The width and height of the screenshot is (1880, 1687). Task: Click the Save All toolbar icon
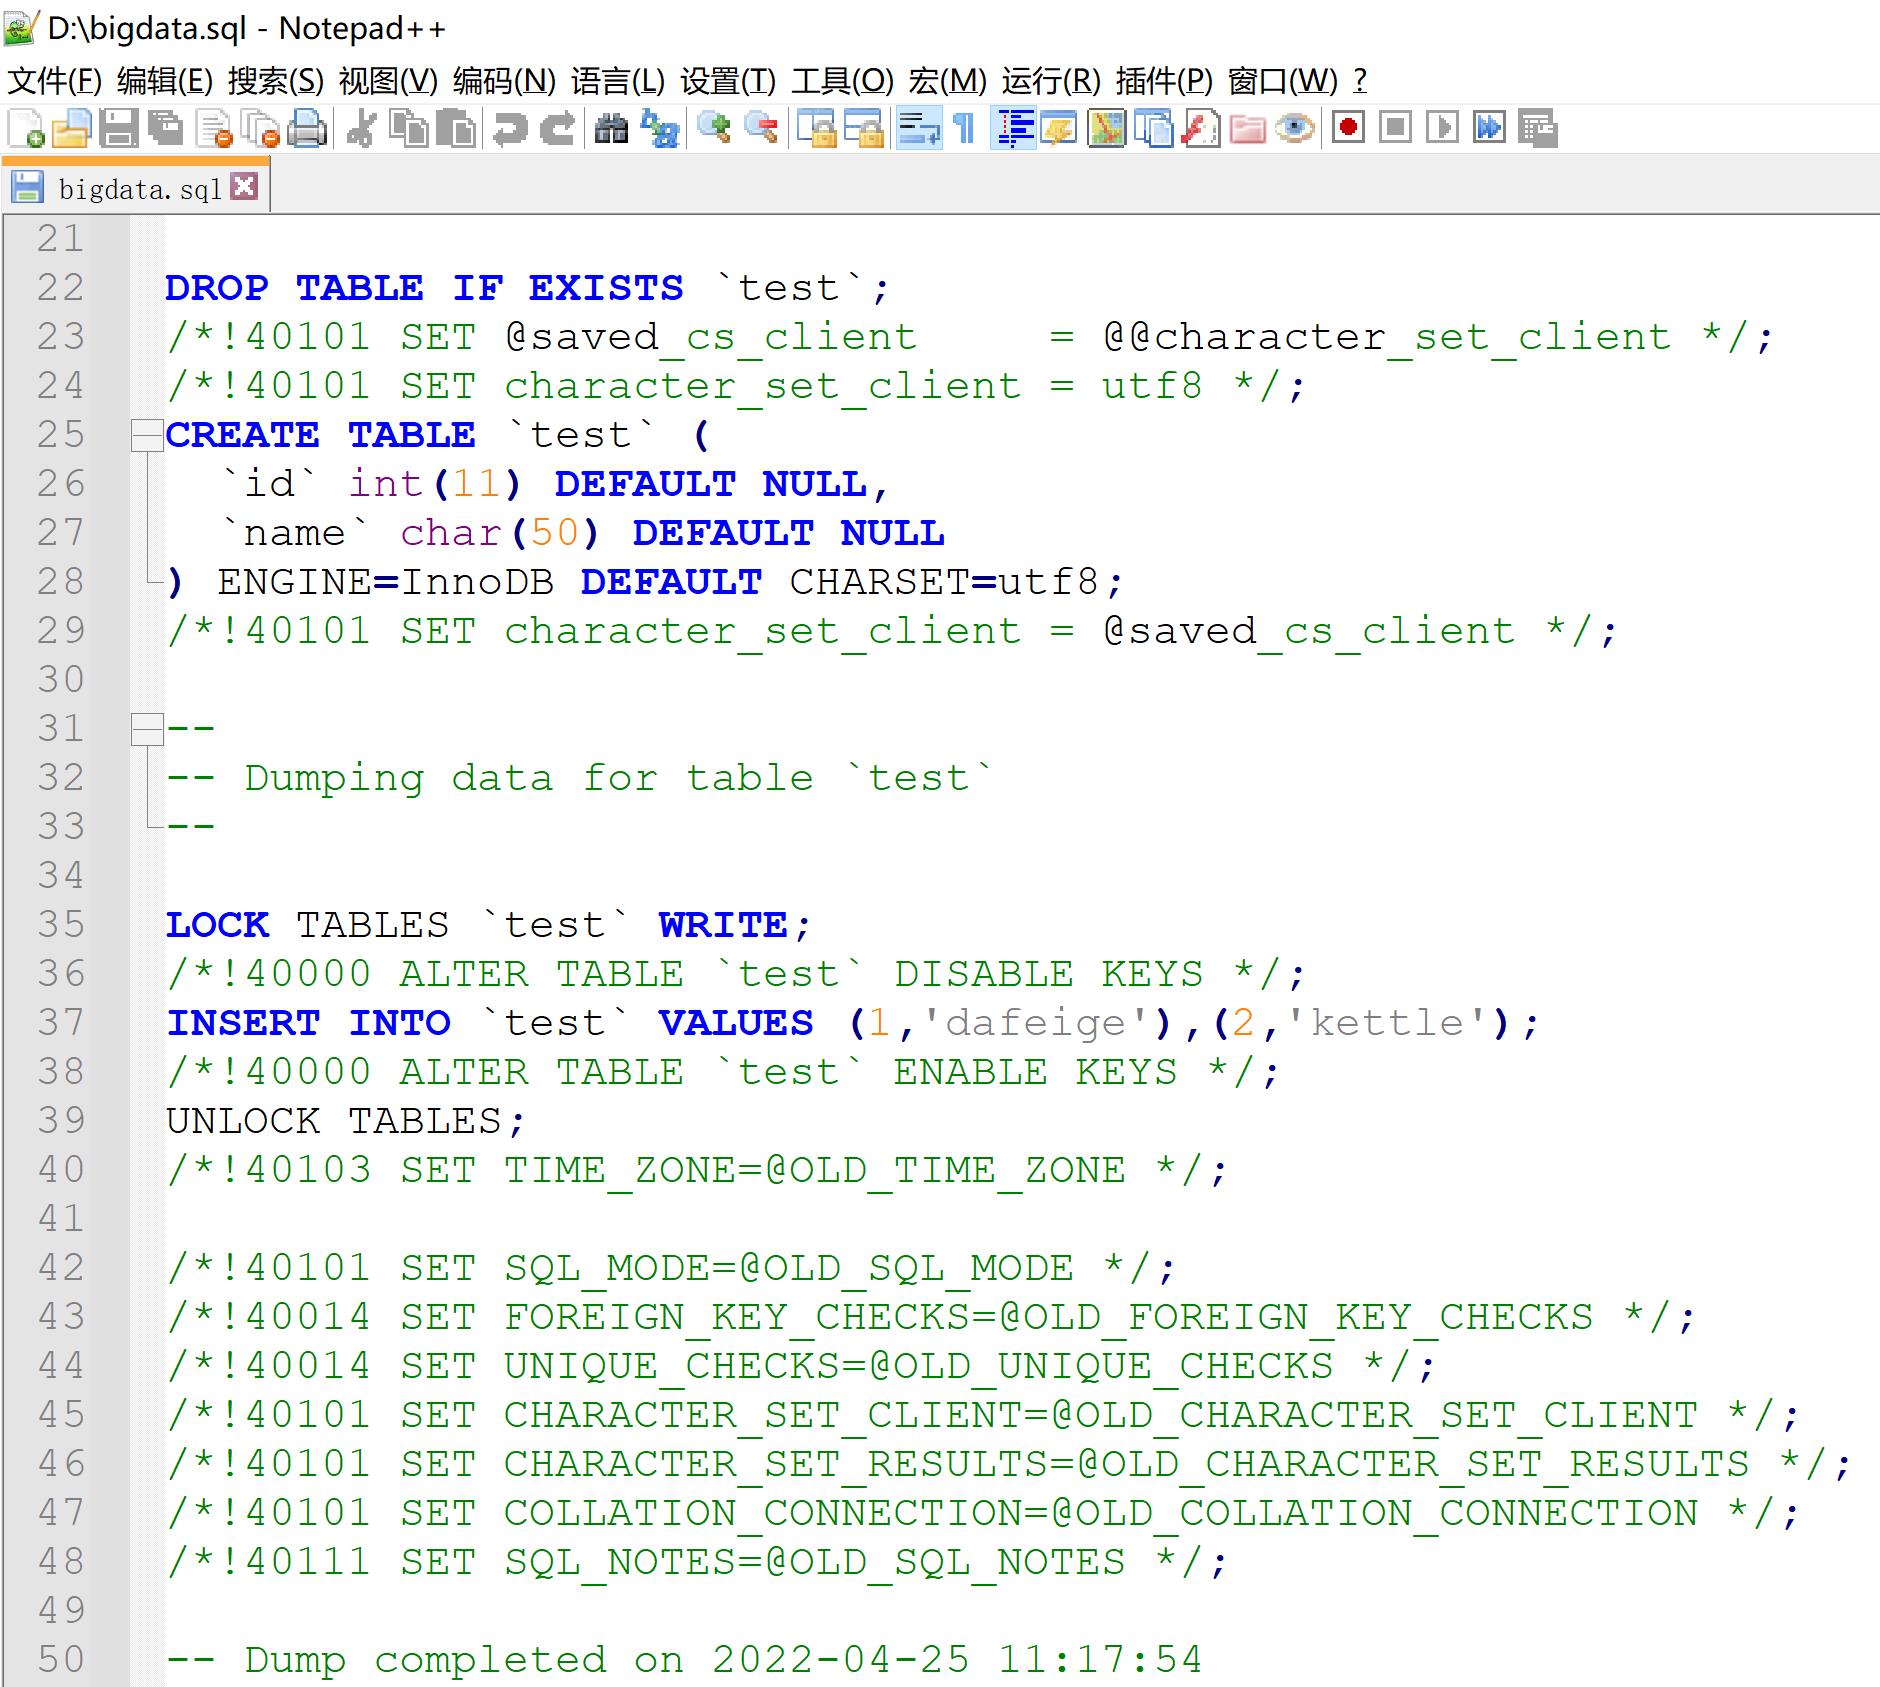point(165,129)
